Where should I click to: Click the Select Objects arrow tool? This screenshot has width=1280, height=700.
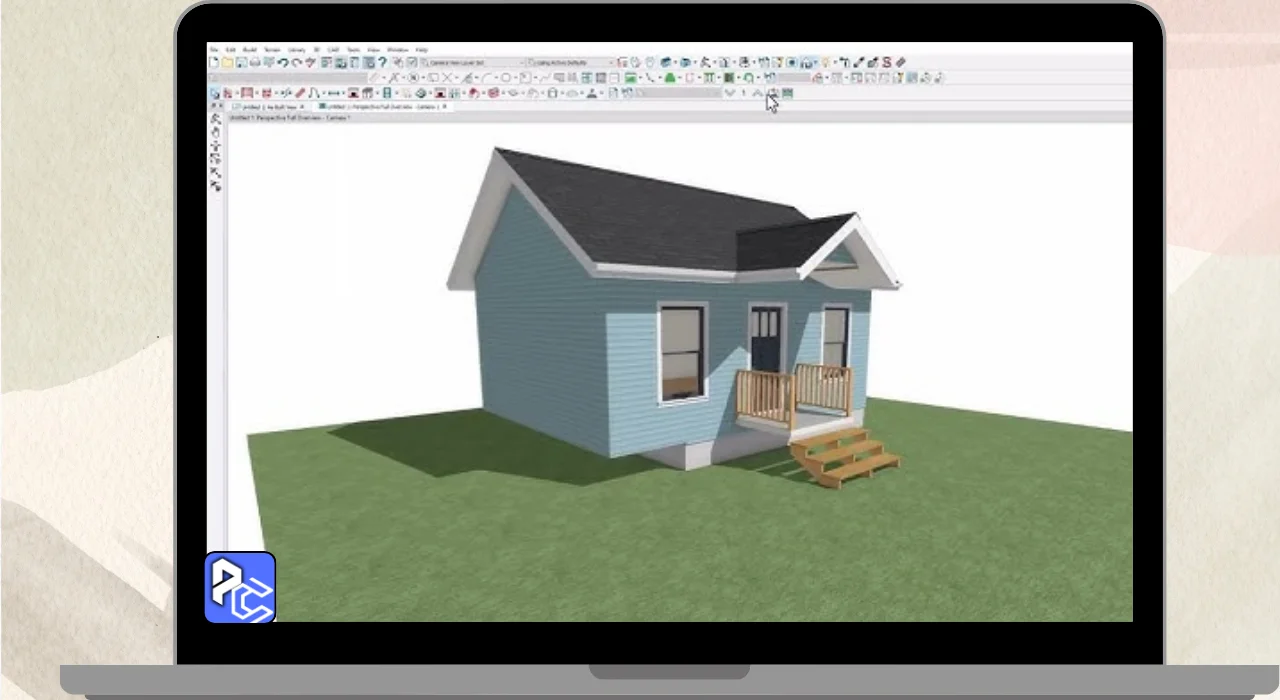(x=214, y=93)
